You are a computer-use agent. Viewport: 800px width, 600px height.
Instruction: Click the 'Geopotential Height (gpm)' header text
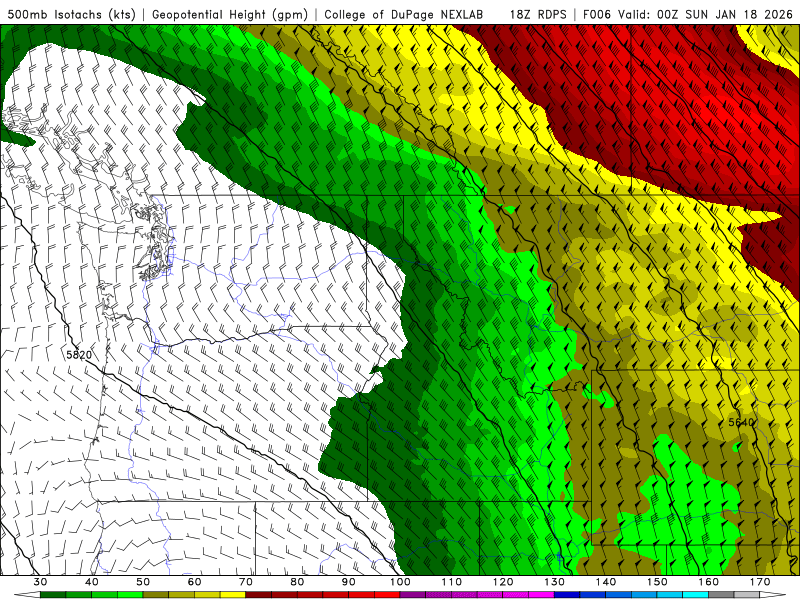click(x=230, y=14)
